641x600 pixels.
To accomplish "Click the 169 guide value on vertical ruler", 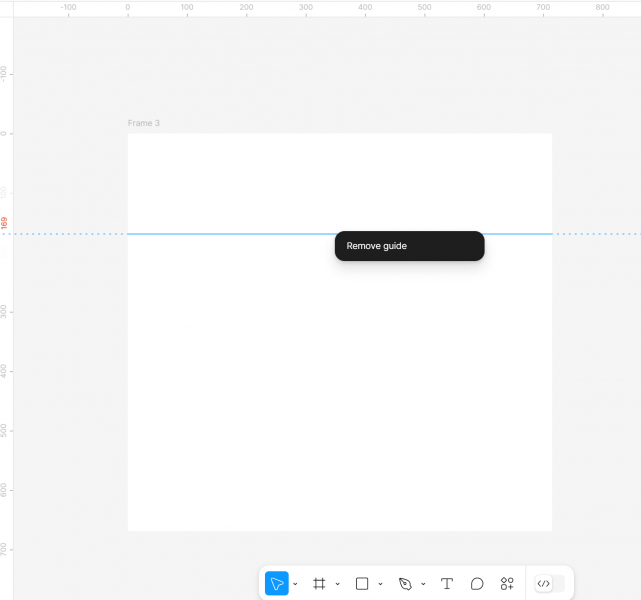I will 4,223.
